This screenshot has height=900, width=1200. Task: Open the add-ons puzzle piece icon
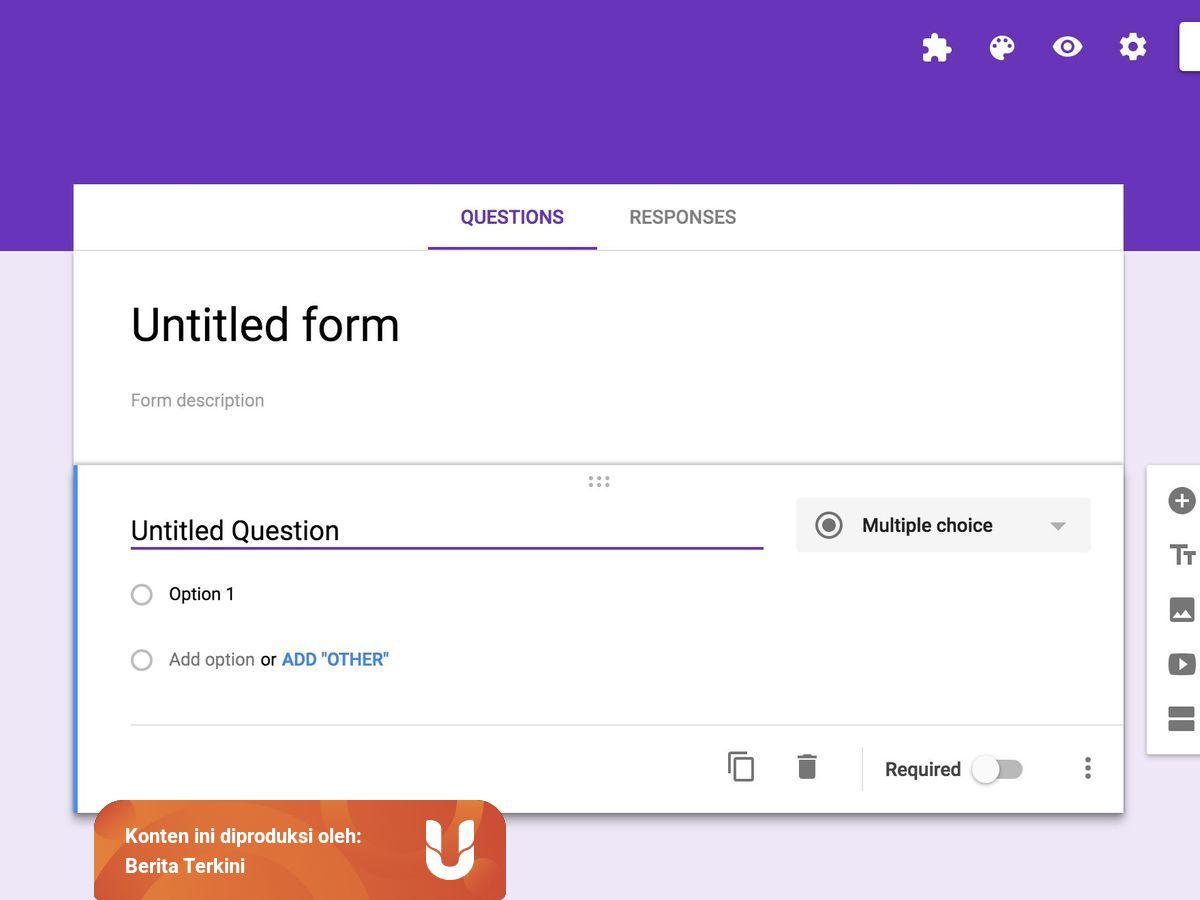pyautogui.click(x=936, y=47)
